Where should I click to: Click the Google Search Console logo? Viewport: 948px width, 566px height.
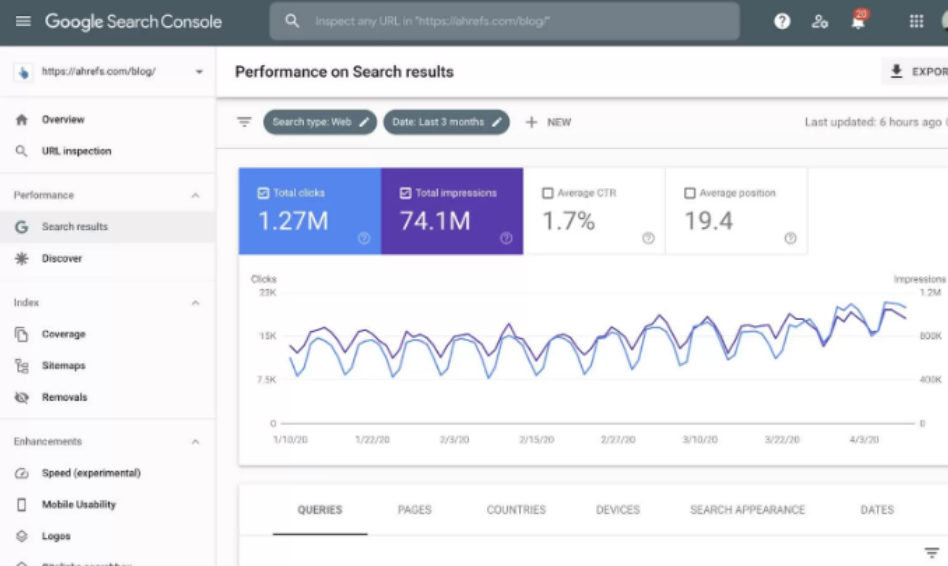(x=134, y=22)
